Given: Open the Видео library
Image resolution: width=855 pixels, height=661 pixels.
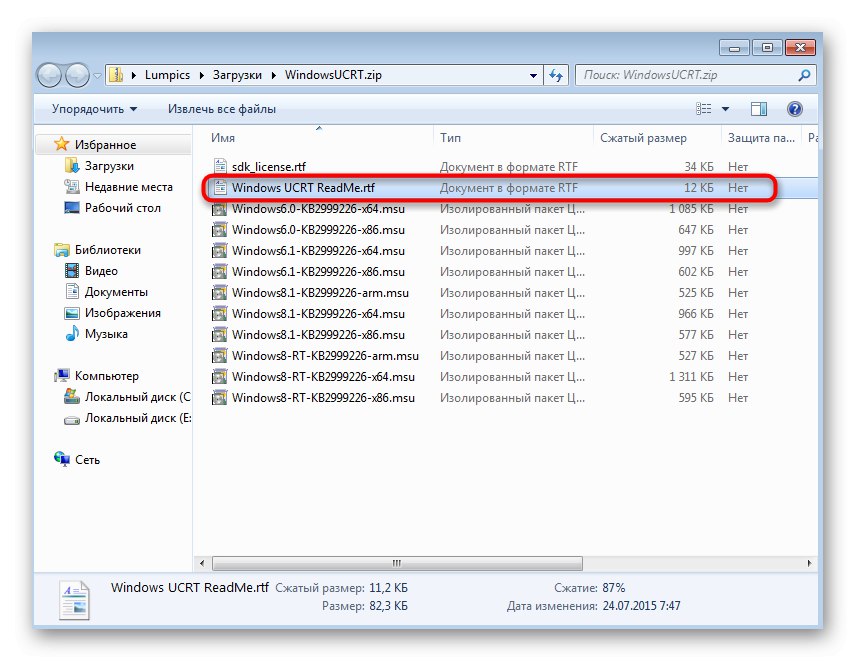Looking at the screenshot, I should click(101, 271).
